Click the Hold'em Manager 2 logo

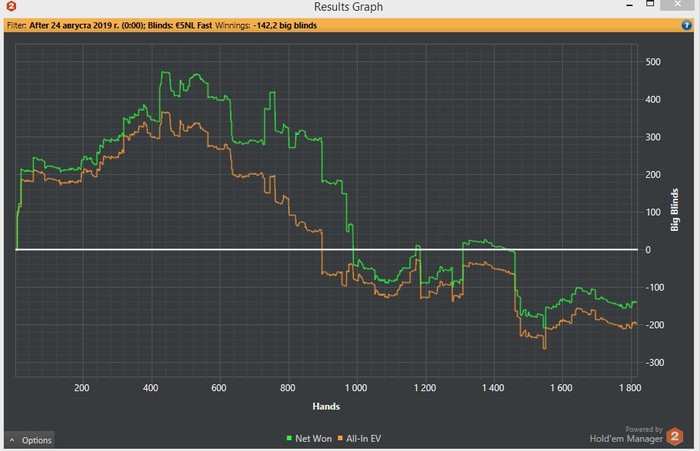click(x=675, y=436)
